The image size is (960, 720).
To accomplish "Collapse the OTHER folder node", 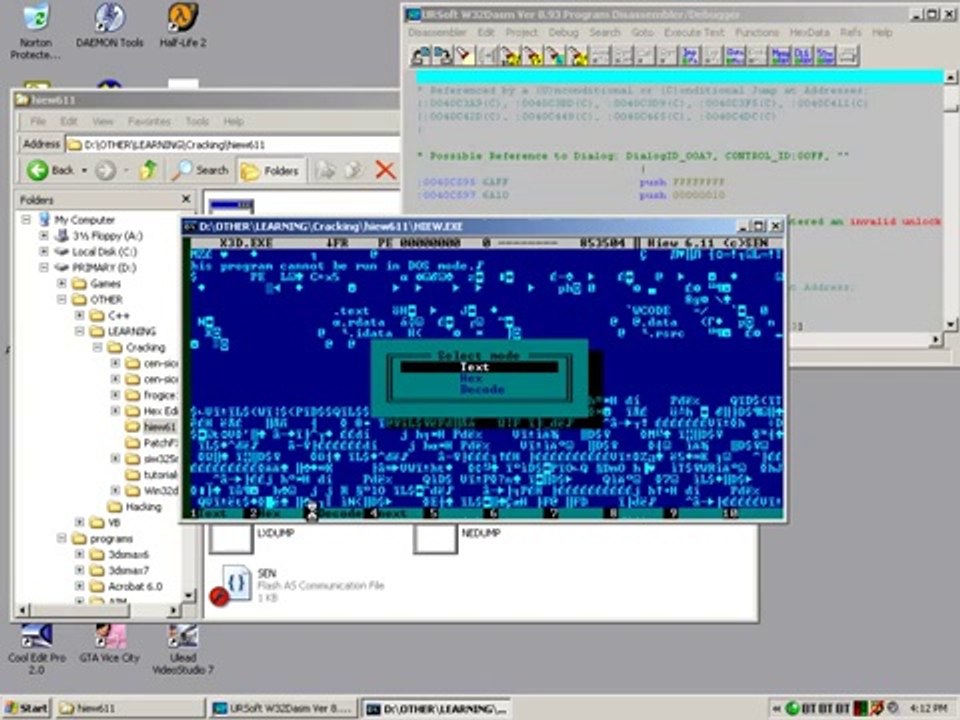I will 61,299.
